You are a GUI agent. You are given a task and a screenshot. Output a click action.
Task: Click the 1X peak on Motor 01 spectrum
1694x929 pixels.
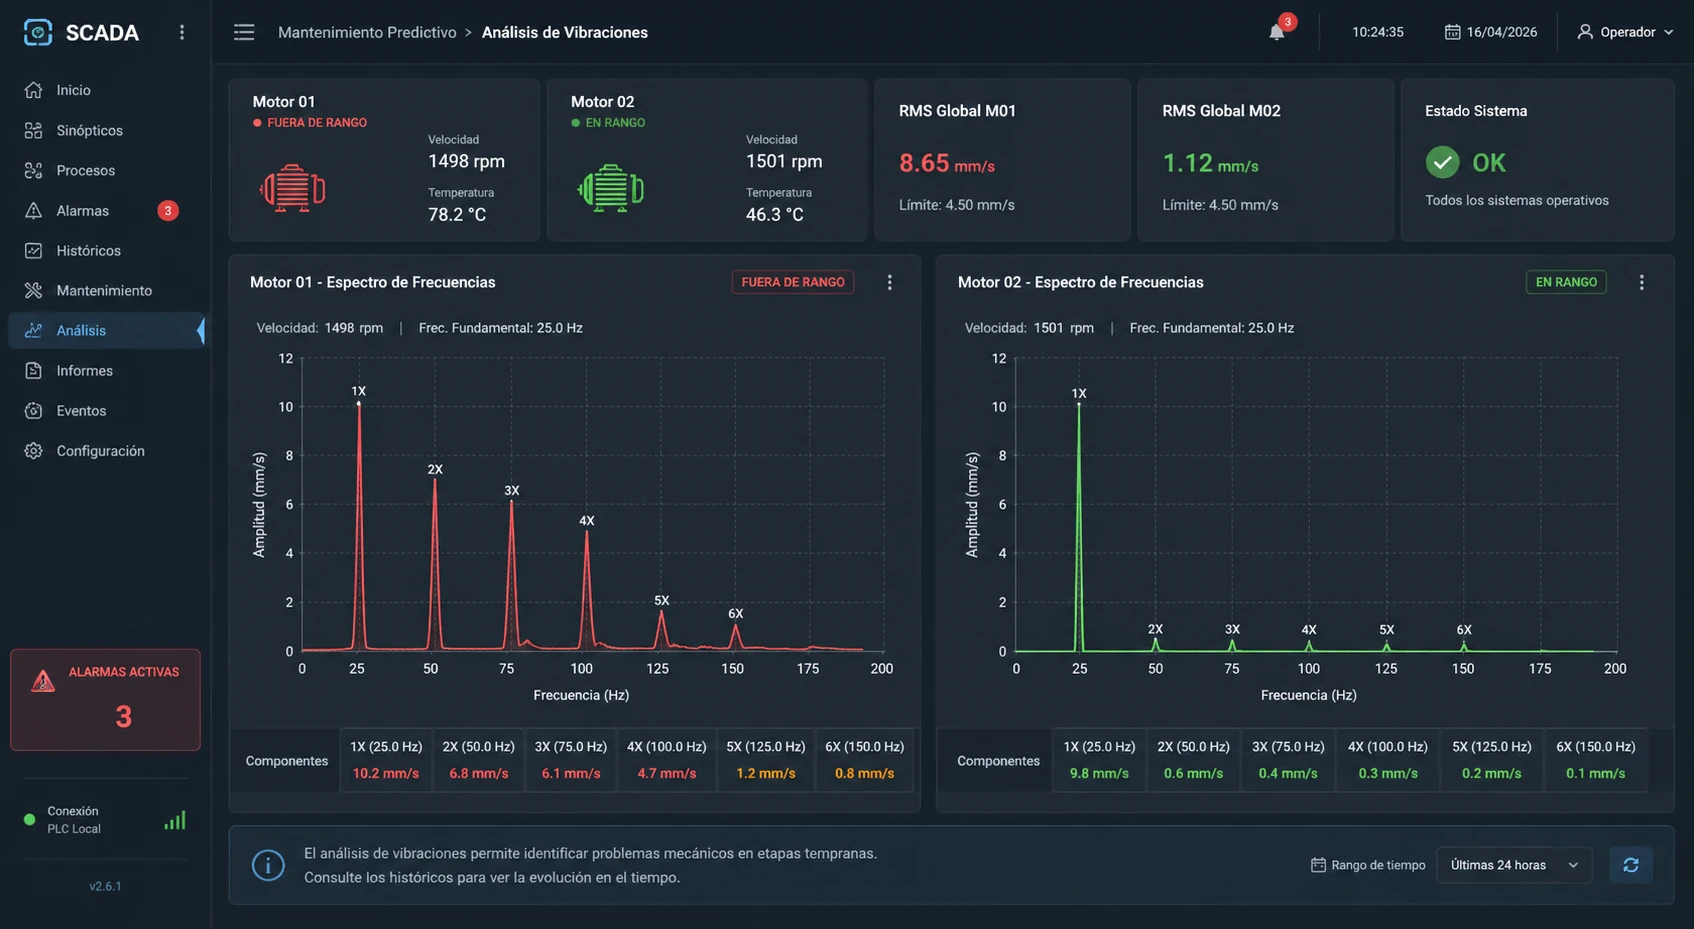pos(359,402)
